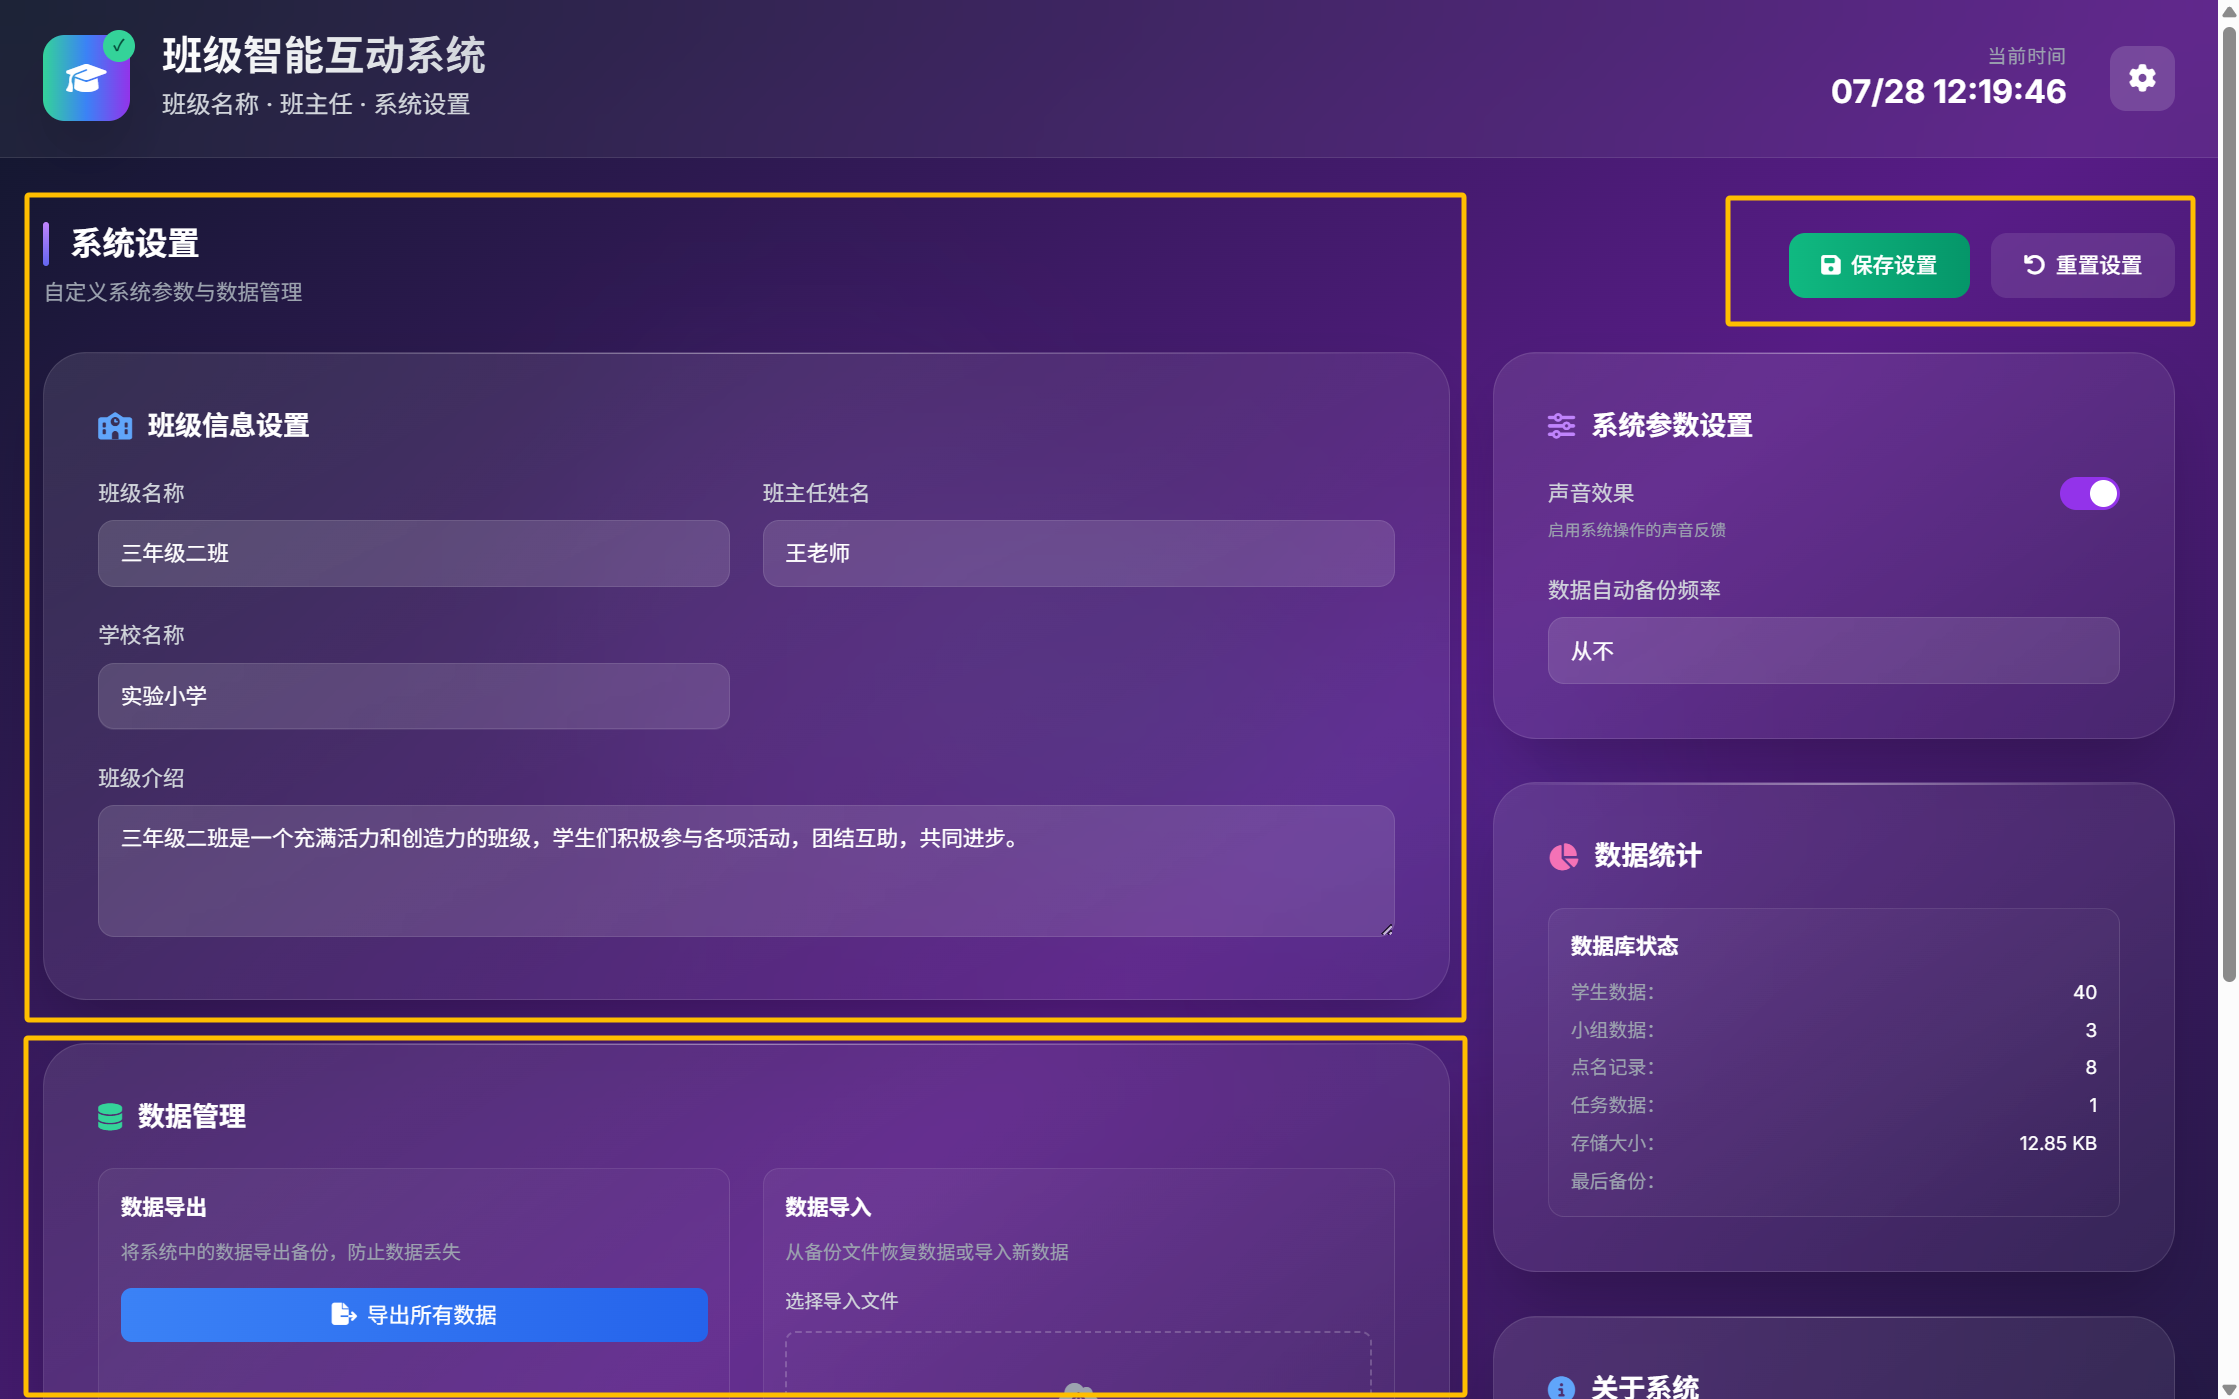Screen dimensions: 2239x1399
Task: Open the 数据自动备份频率 dropdown showing 从不
Action: 1832,651
